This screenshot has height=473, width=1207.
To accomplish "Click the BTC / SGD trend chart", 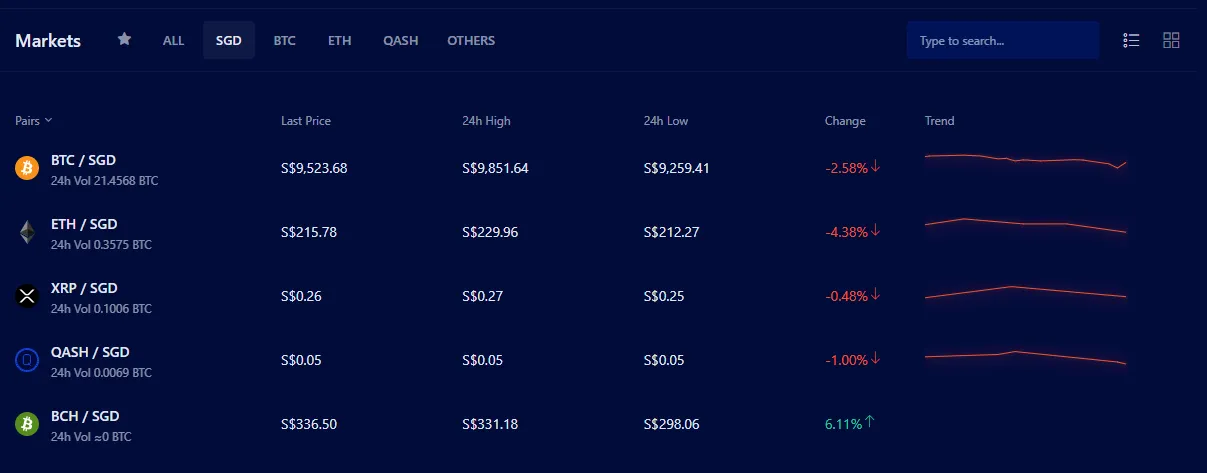I will click(1026, 162).
